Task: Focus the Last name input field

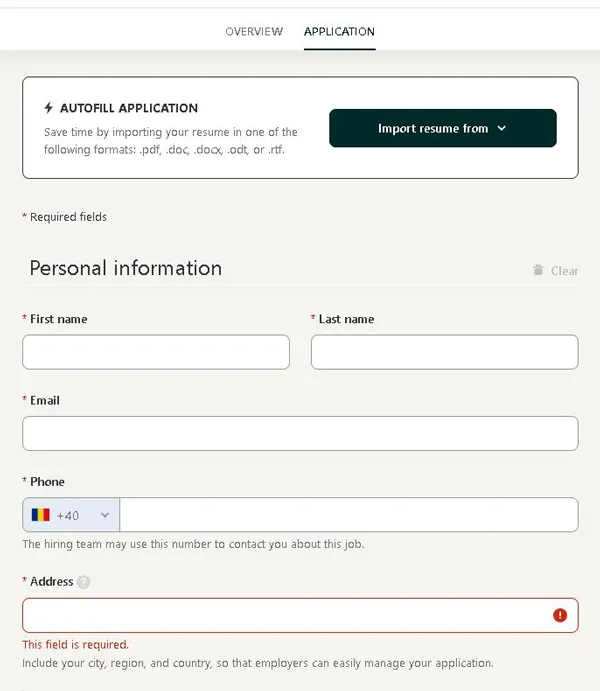Action: [444, 352]
